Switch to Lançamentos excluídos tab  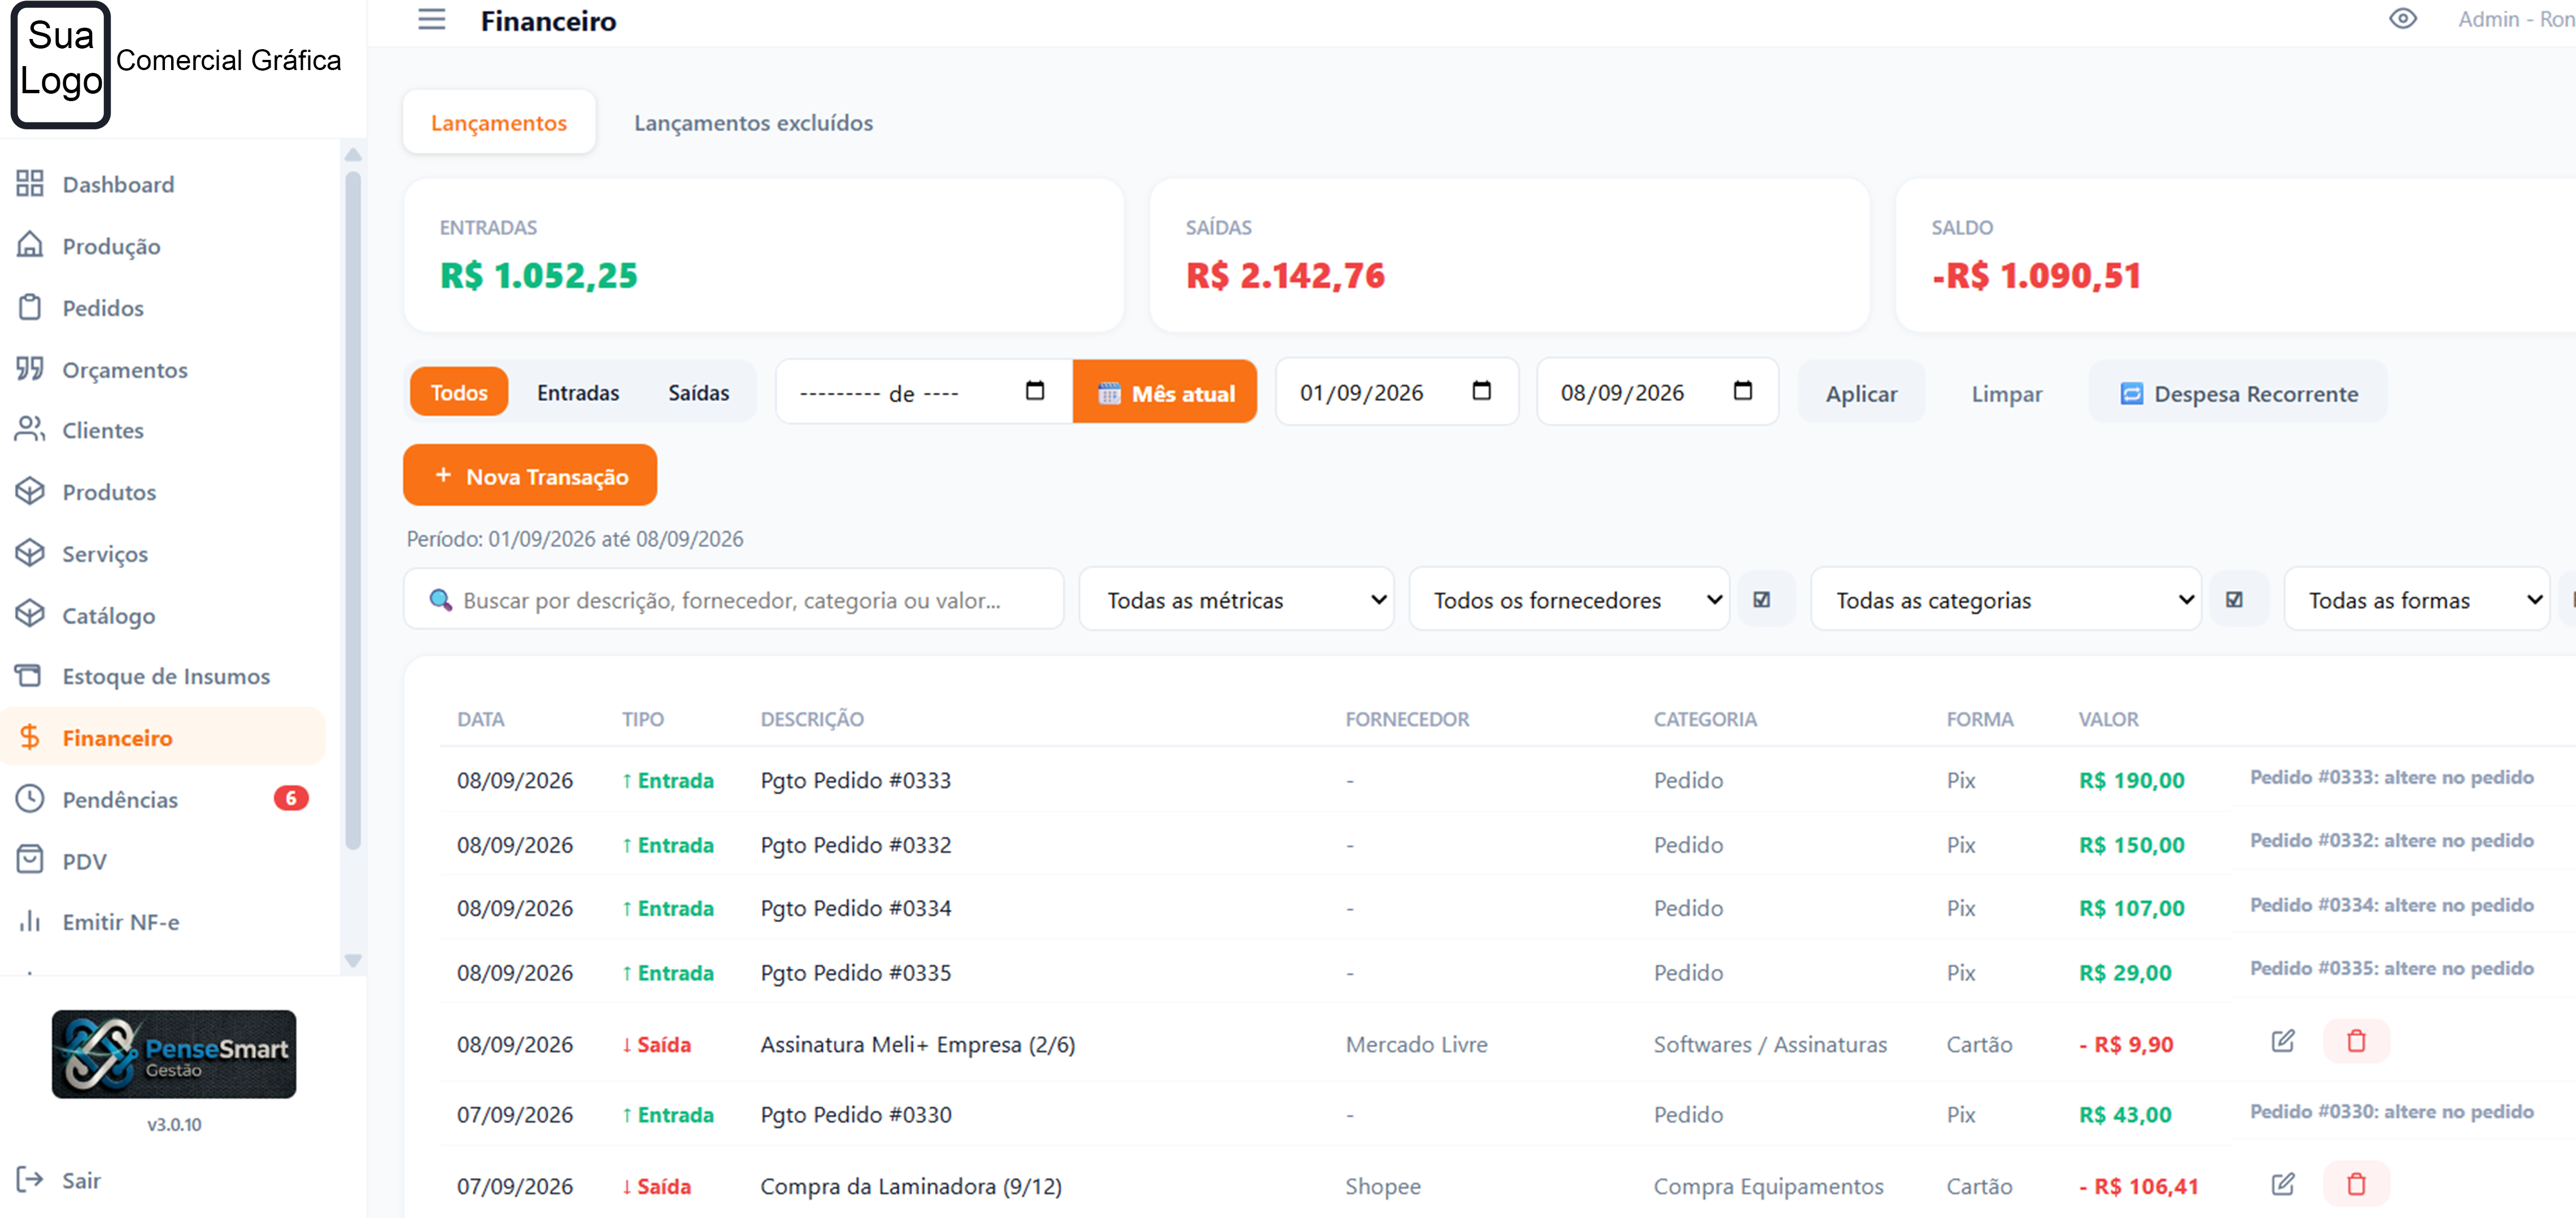(x=753, y=122)
